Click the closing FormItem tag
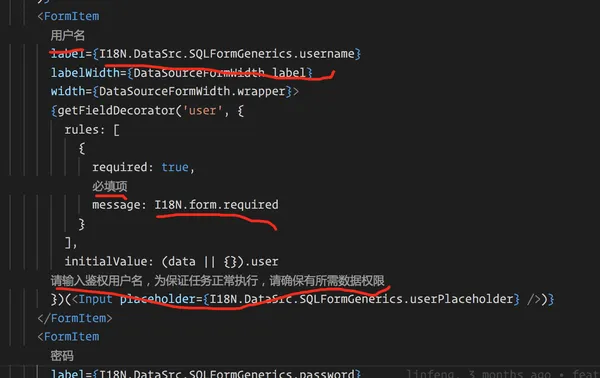Screen dimensions: 600x378 tap(75, 318)
